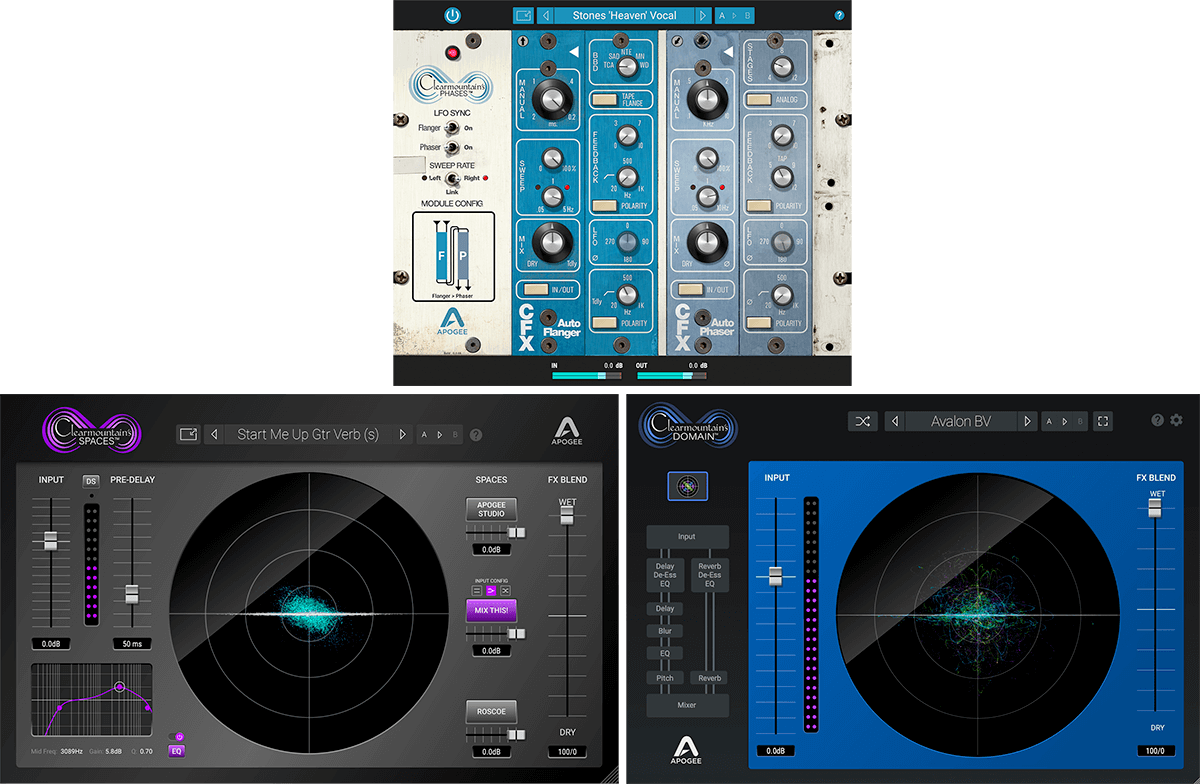Go to previous preset in Domain
This screenshot has height=784, width=1200.
click(x=895, y=421)
